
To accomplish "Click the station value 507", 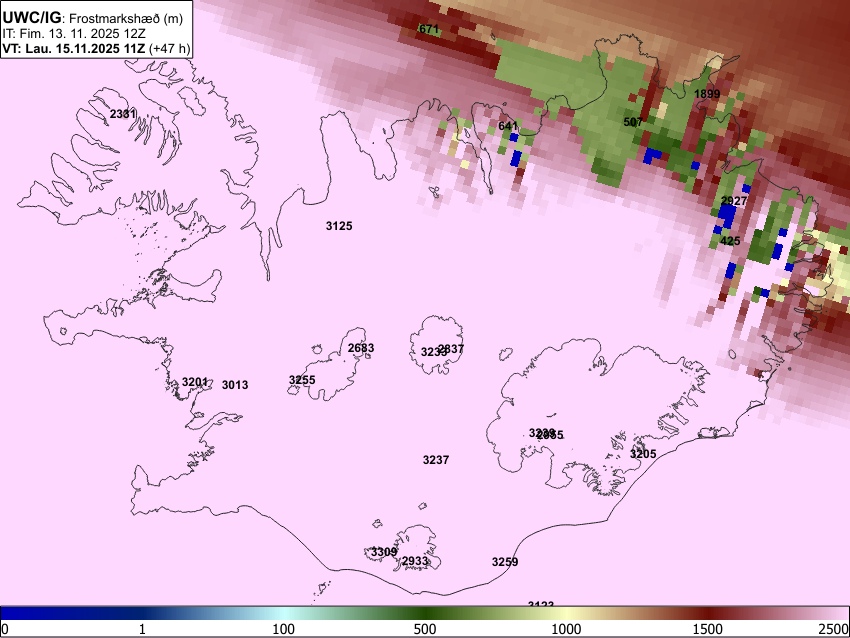I will (633, 122).
